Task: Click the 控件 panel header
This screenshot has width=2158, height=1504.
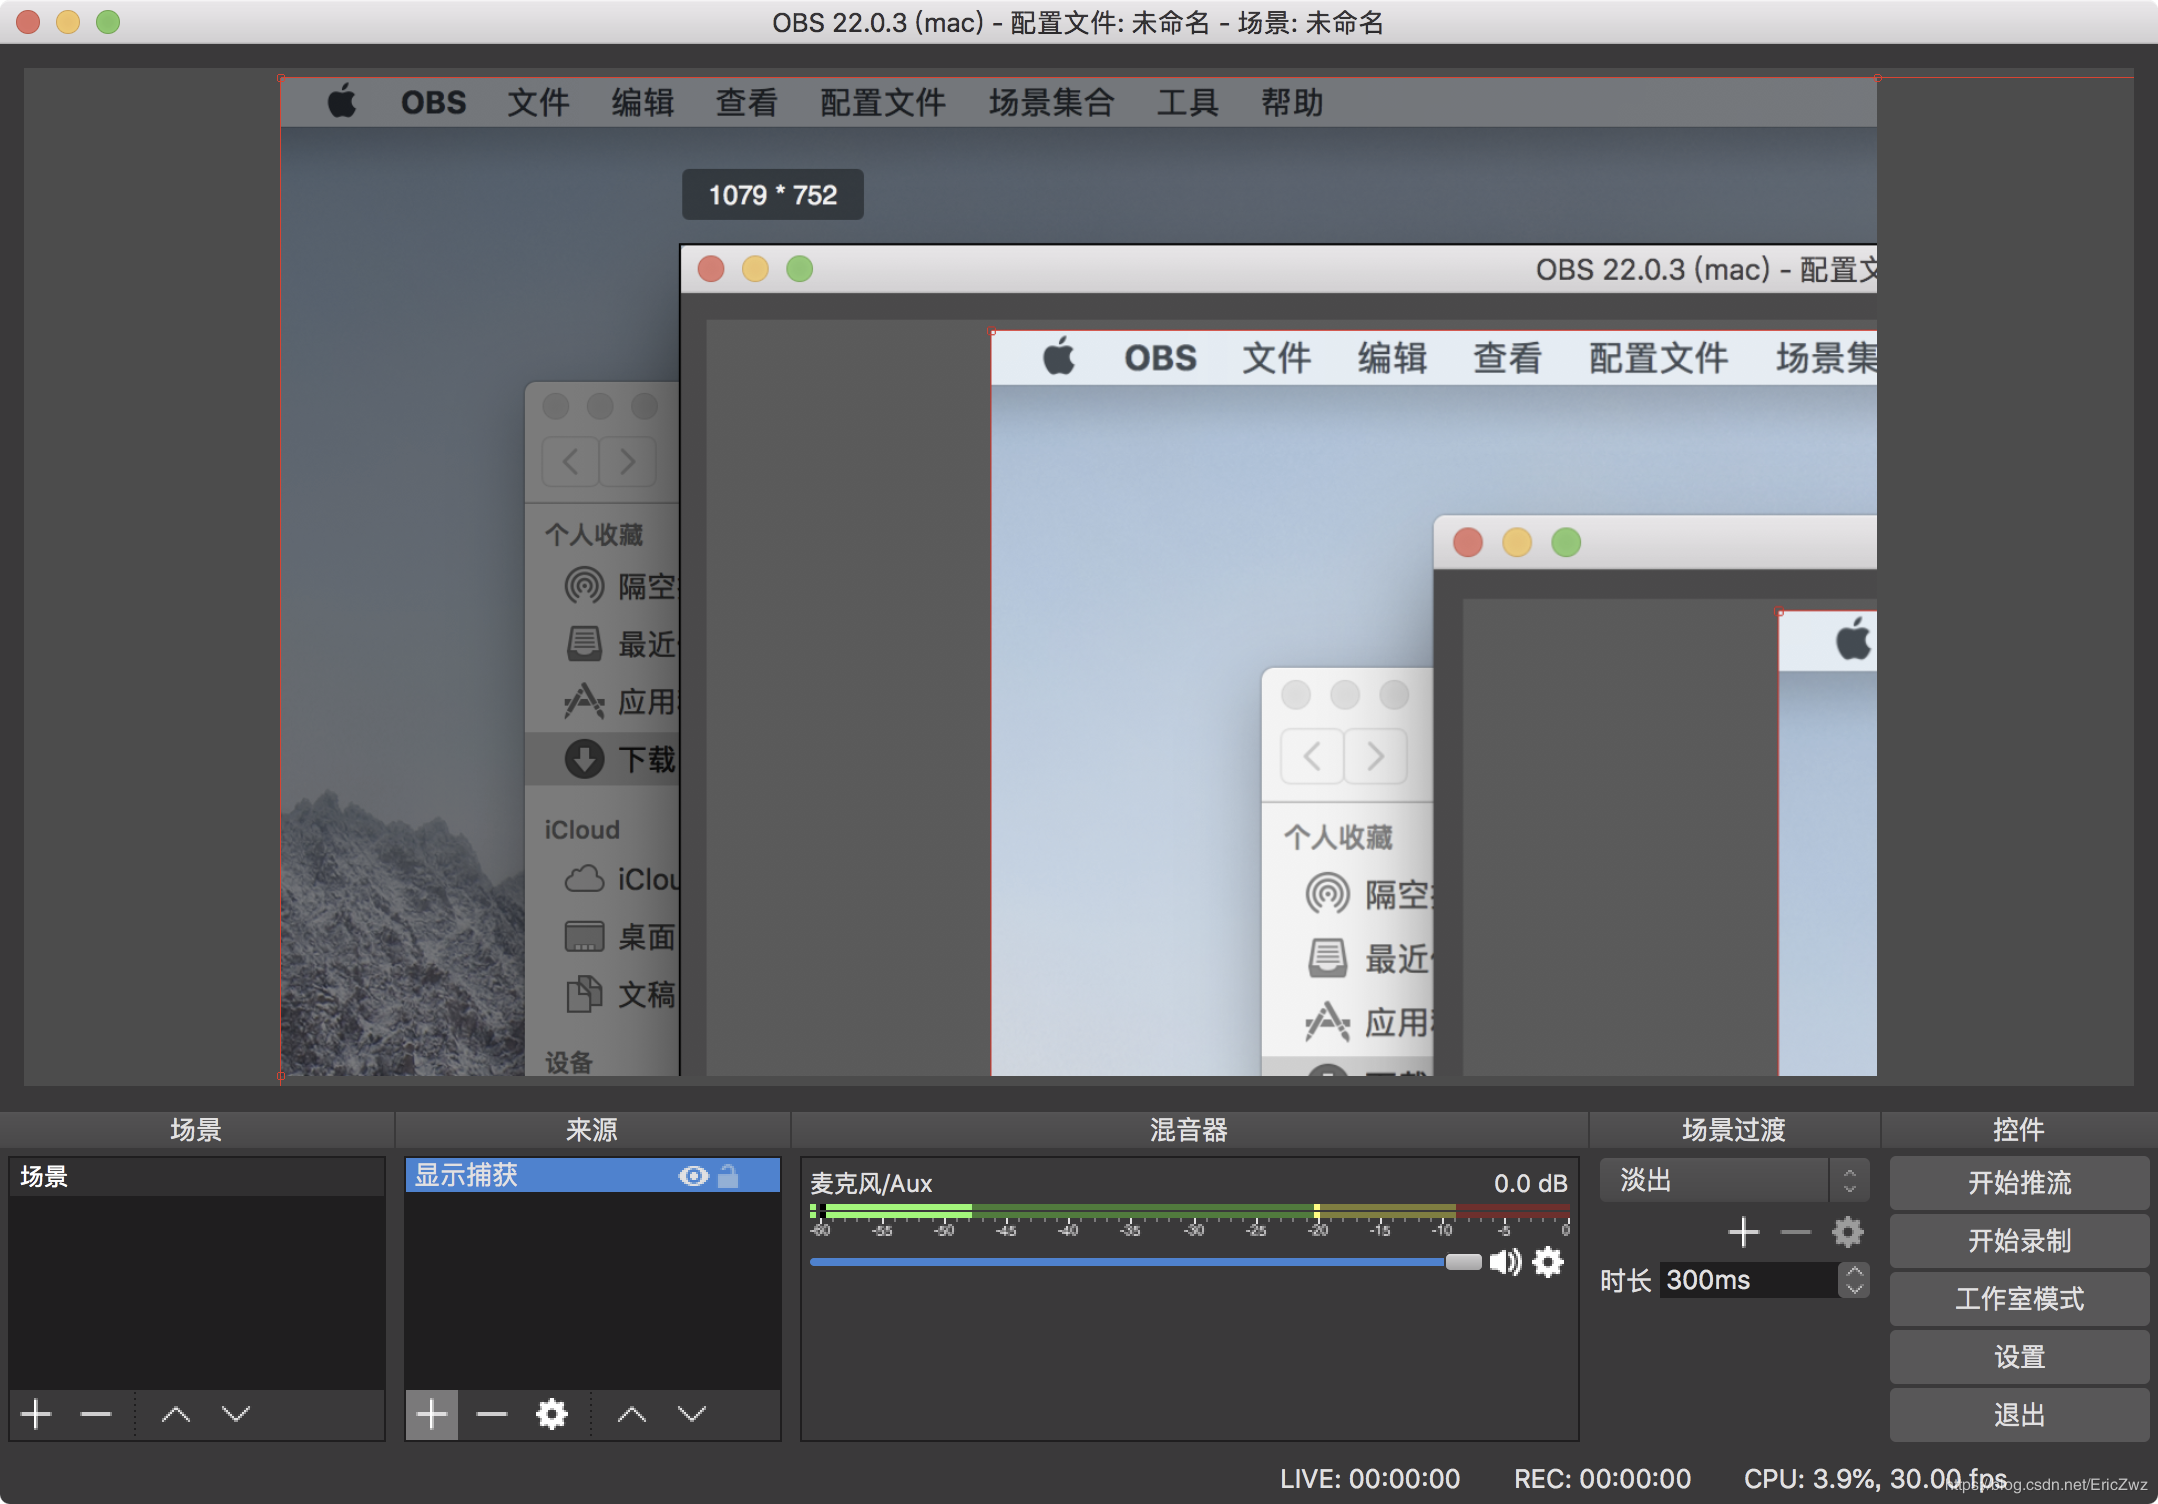Action: coord(2019,1130)
